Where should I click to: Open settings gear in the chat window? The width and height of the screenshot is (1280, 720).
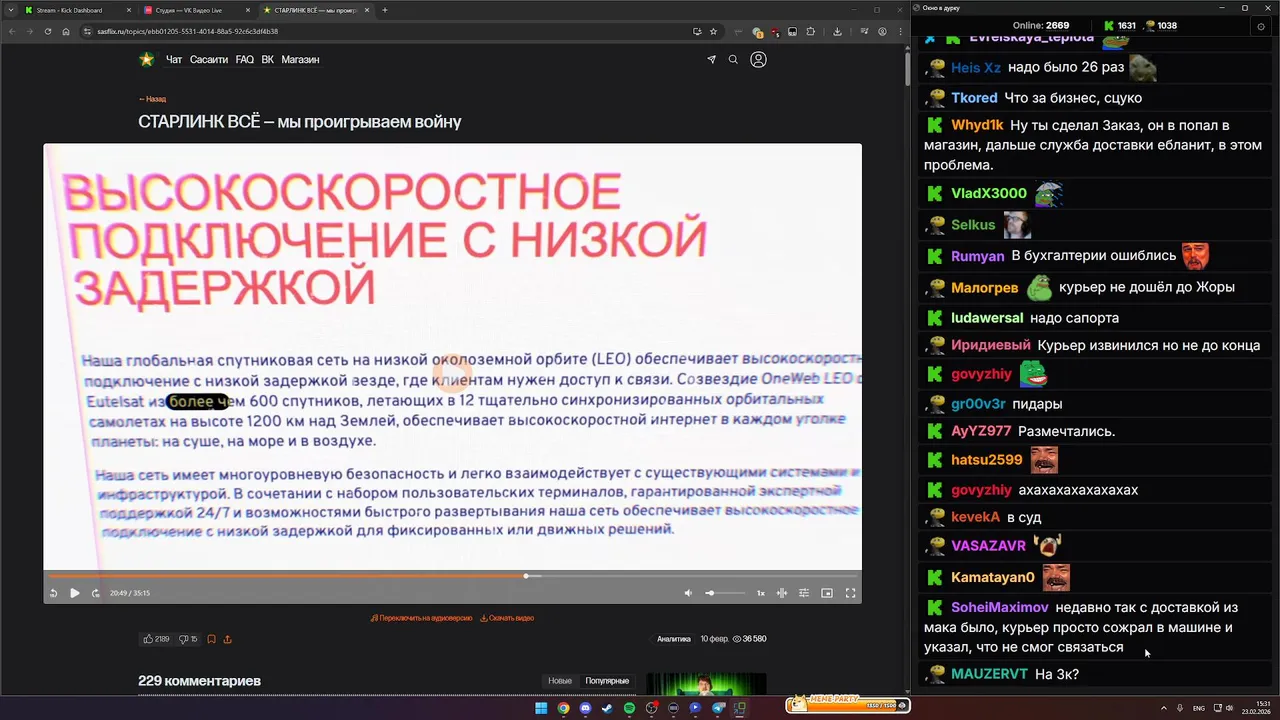pyautogui.click(x=1260, y=26)
